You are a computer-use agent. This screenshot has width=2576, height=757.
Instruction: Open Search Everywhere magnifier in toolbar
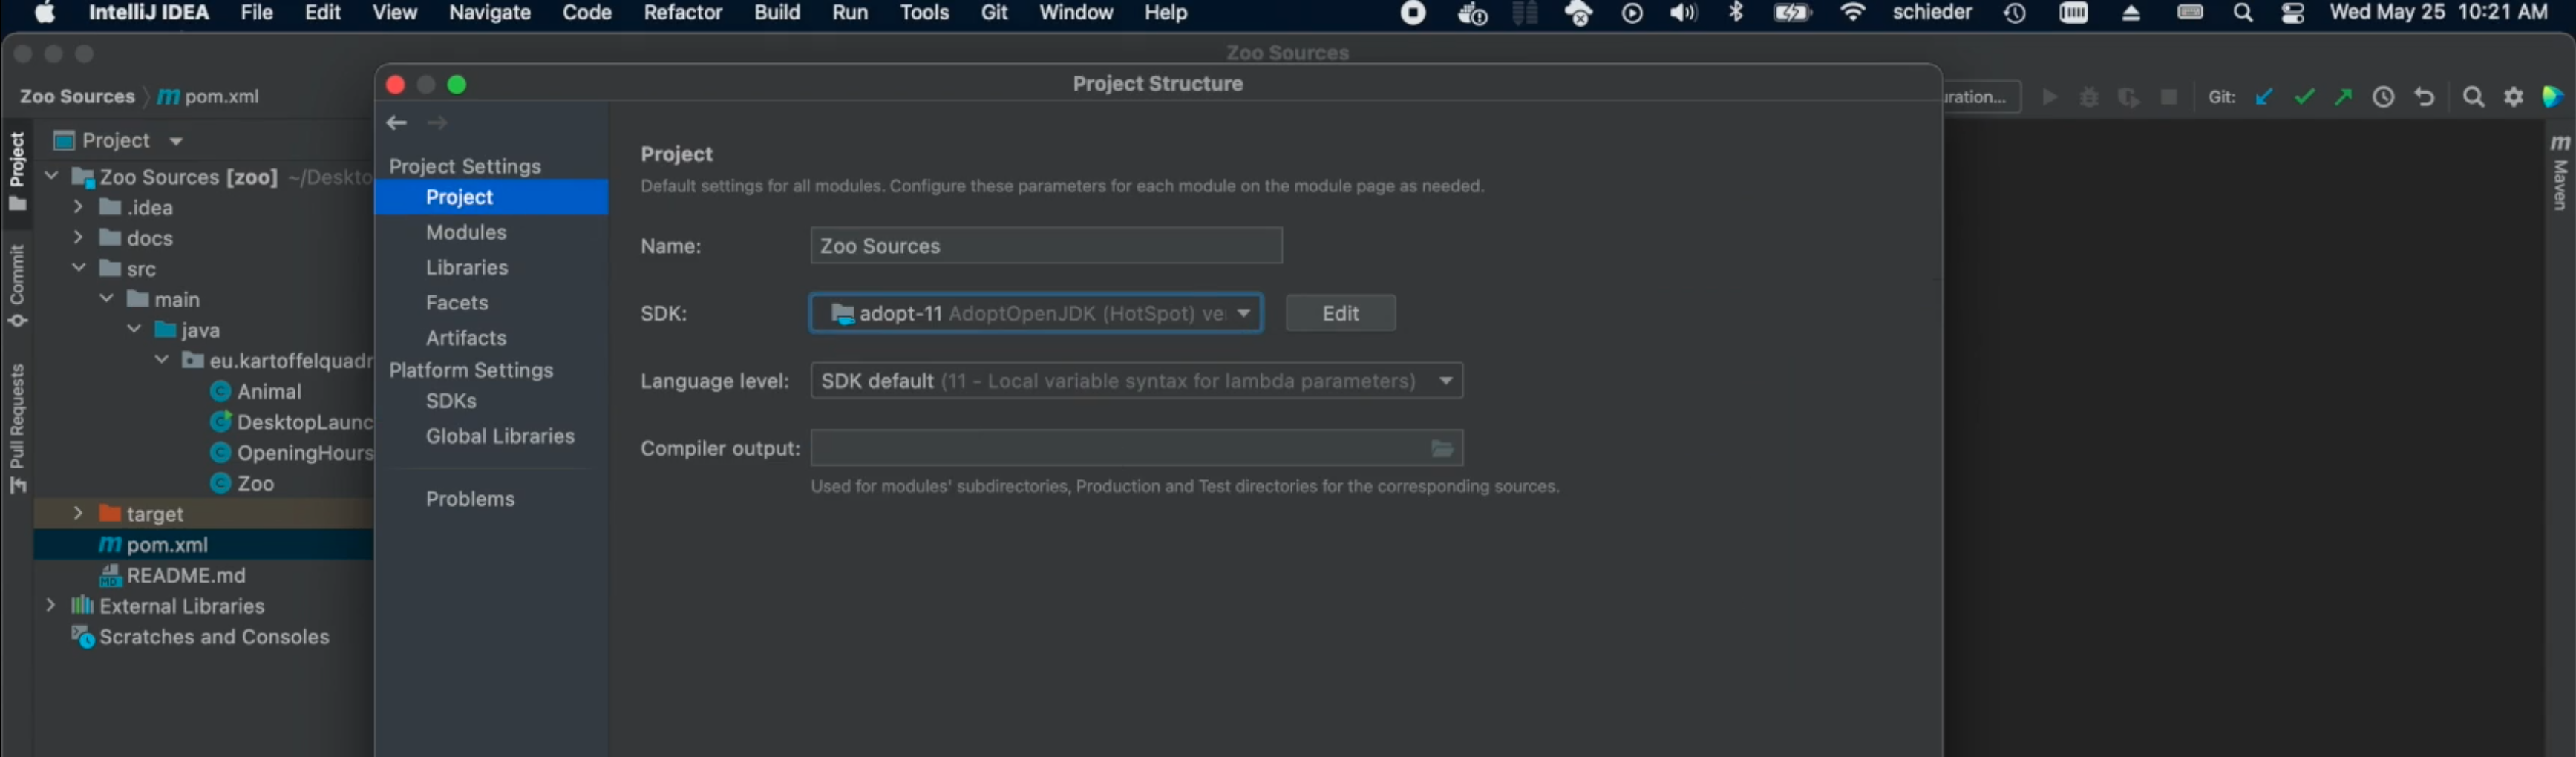[2473, 97]
